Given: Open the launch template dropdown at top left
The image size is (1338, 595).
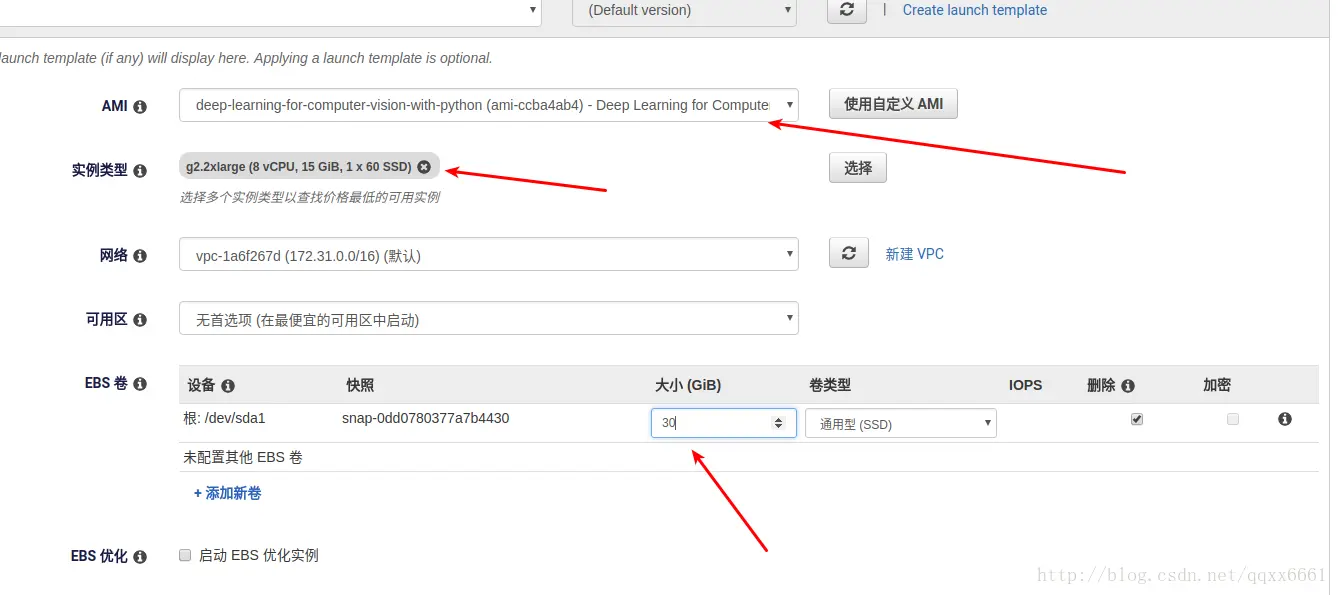Looking at the screenshot, I should (270, 11).
